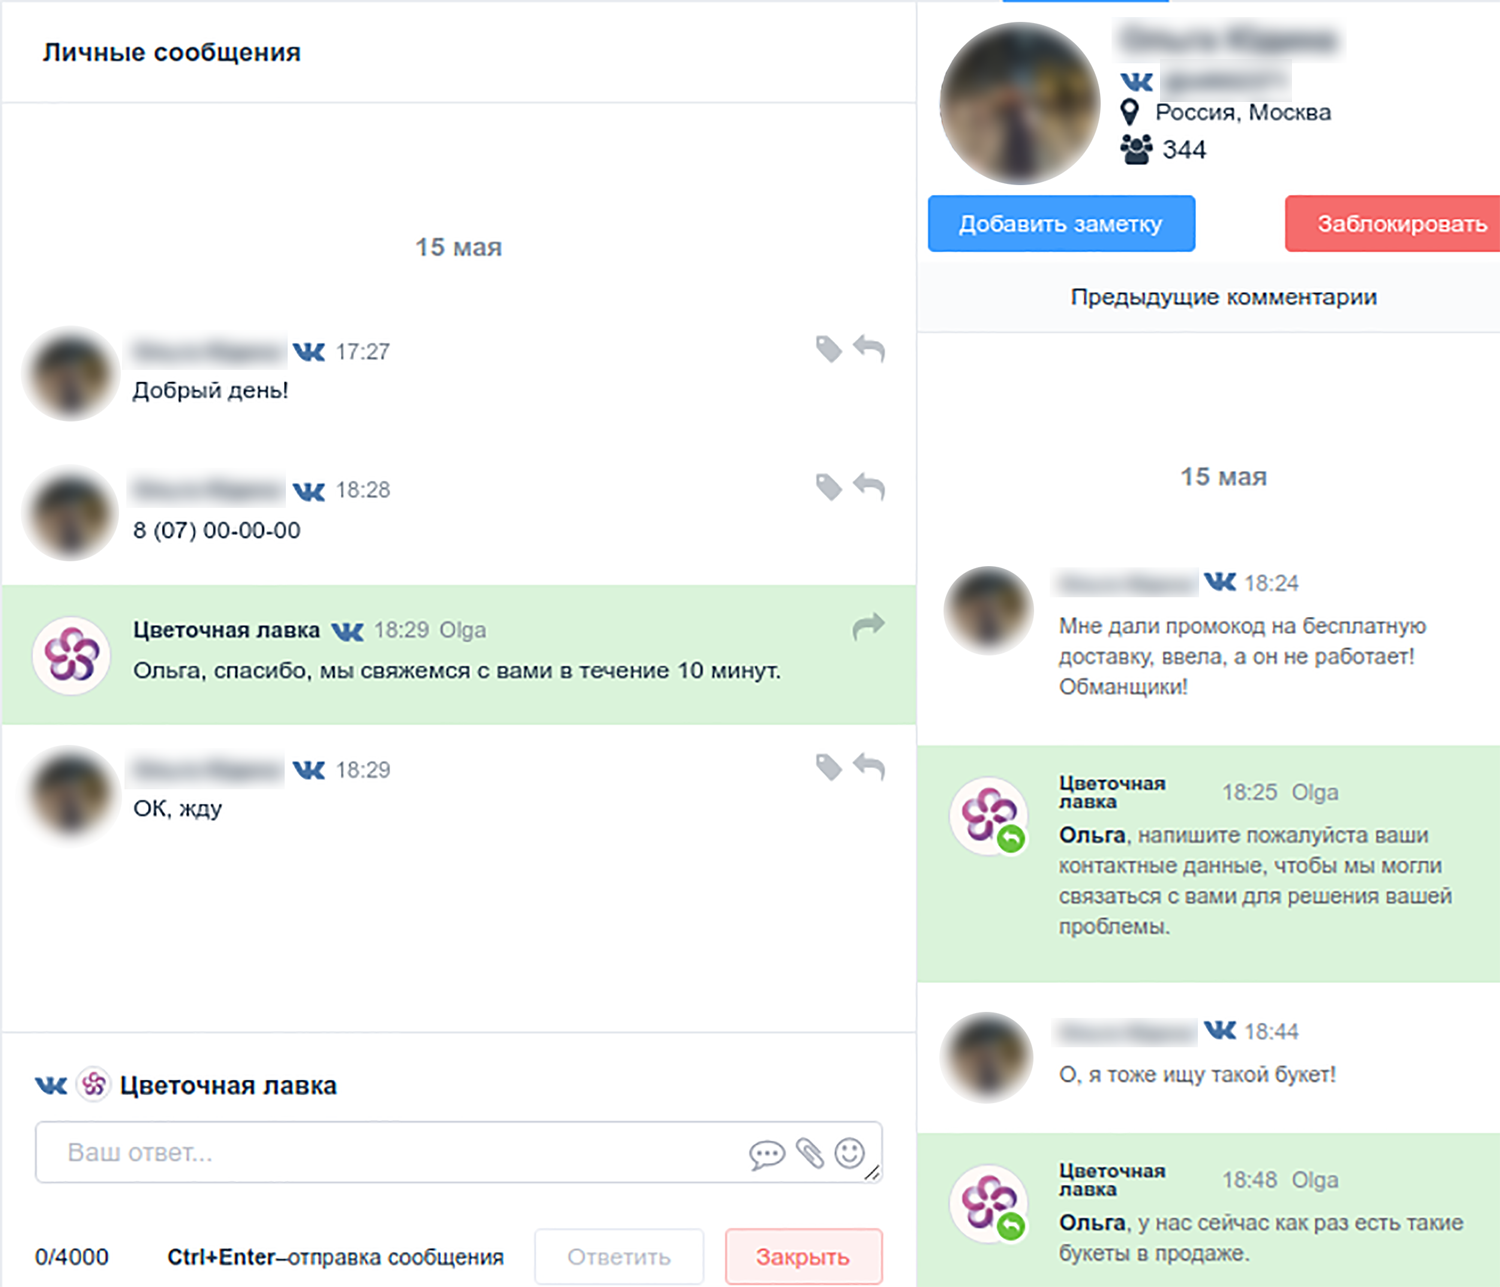The height and width of the screenshot is (1287, 1500).
Task: Open the large user profile avatar
Action: point(1020,103)
